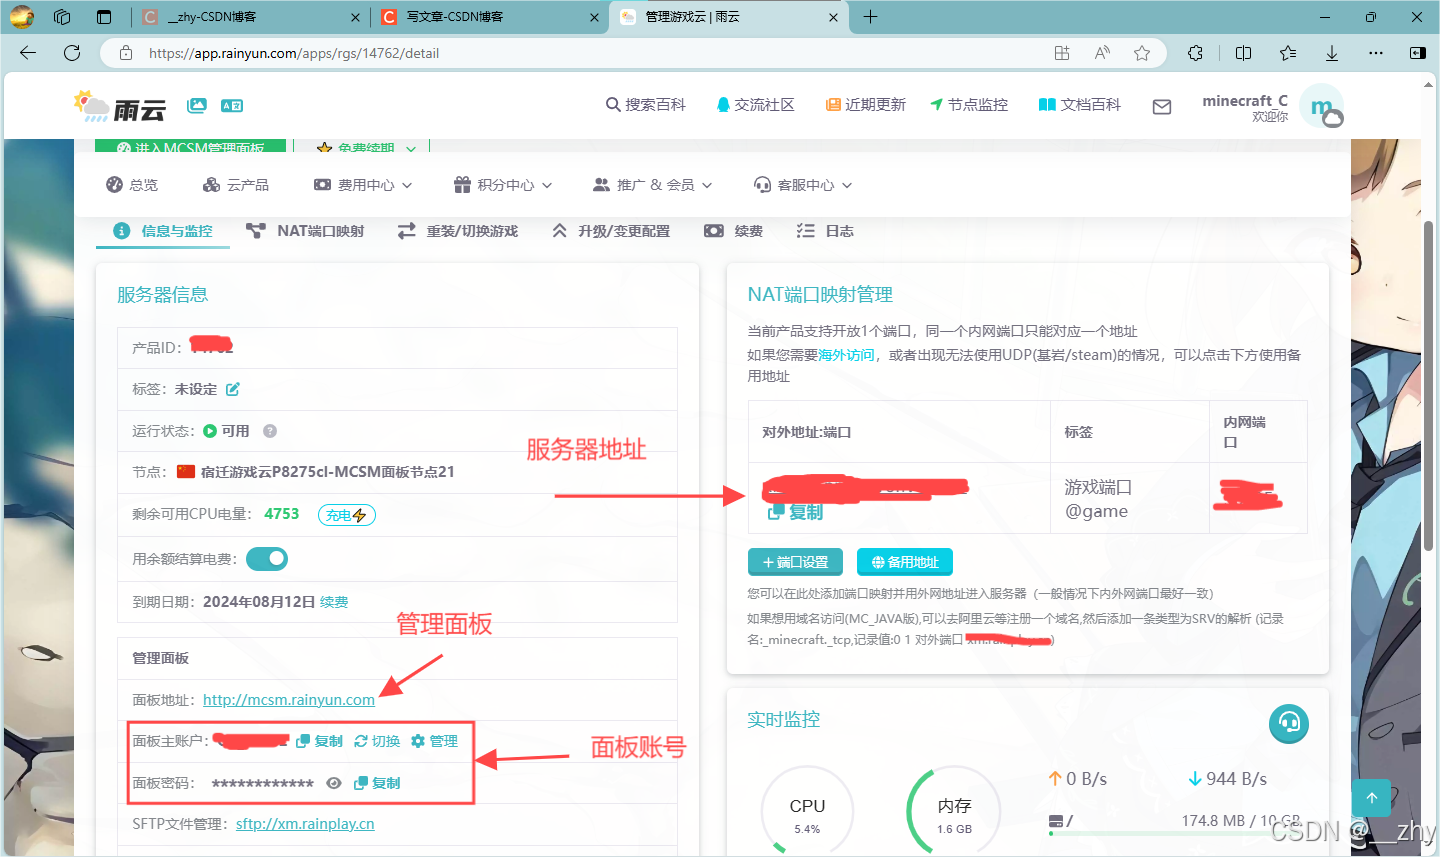Click the Edge address bar URL
Image resolution: width=1440 pixels, height=857 pixels.
[x=294, y=53]
